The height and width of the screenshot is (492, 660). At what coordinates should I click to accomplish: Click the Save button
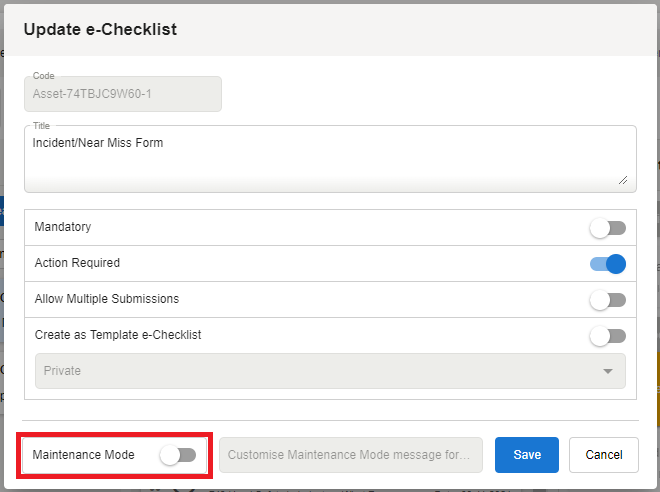pyautogui.click(x=527, y=455)
